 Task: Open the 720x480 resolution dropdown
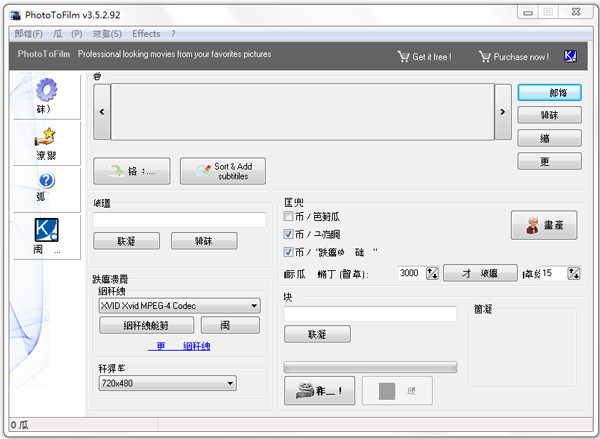168,383
